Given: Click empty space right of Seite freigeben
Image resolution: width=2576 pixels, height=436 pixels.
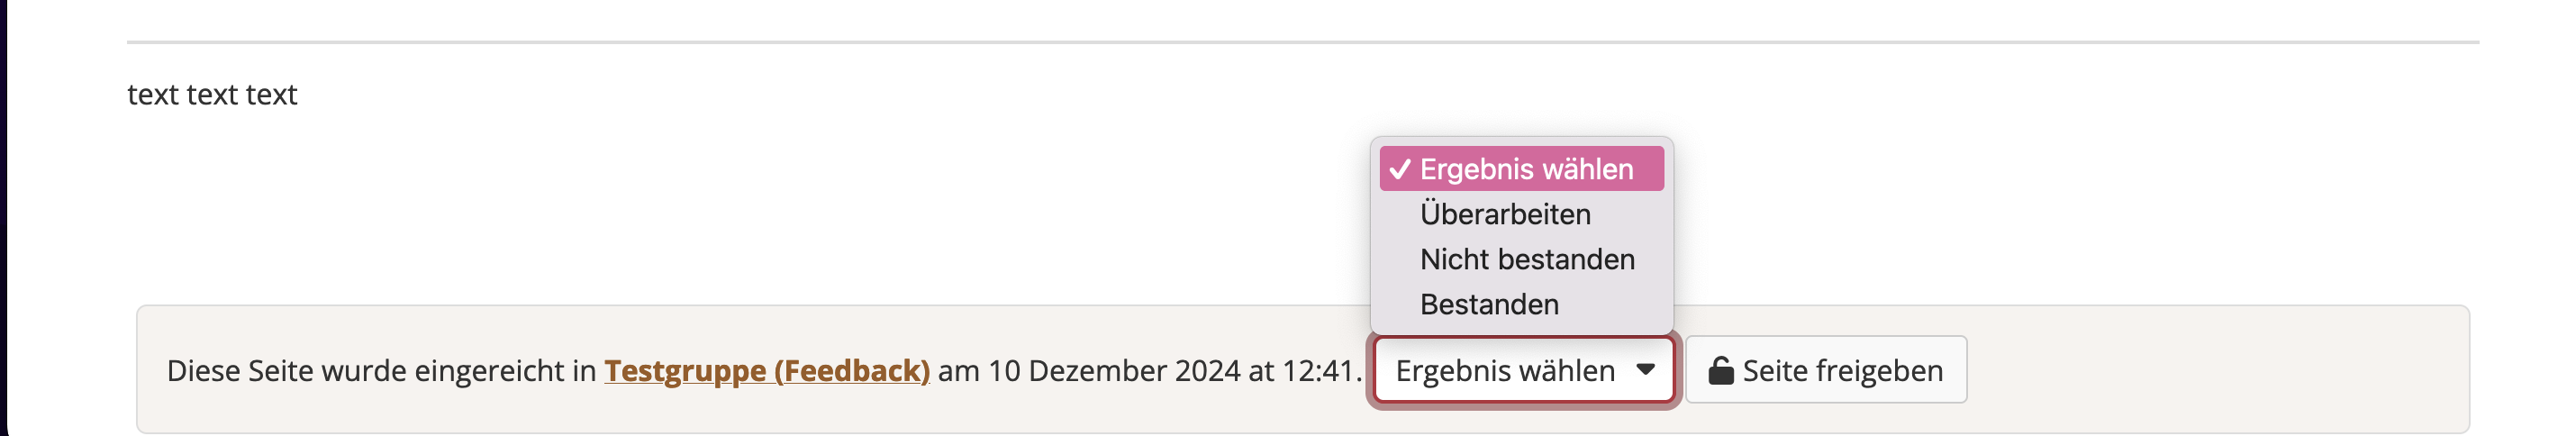Looking at the screenshot, I should click(2200, 370).
